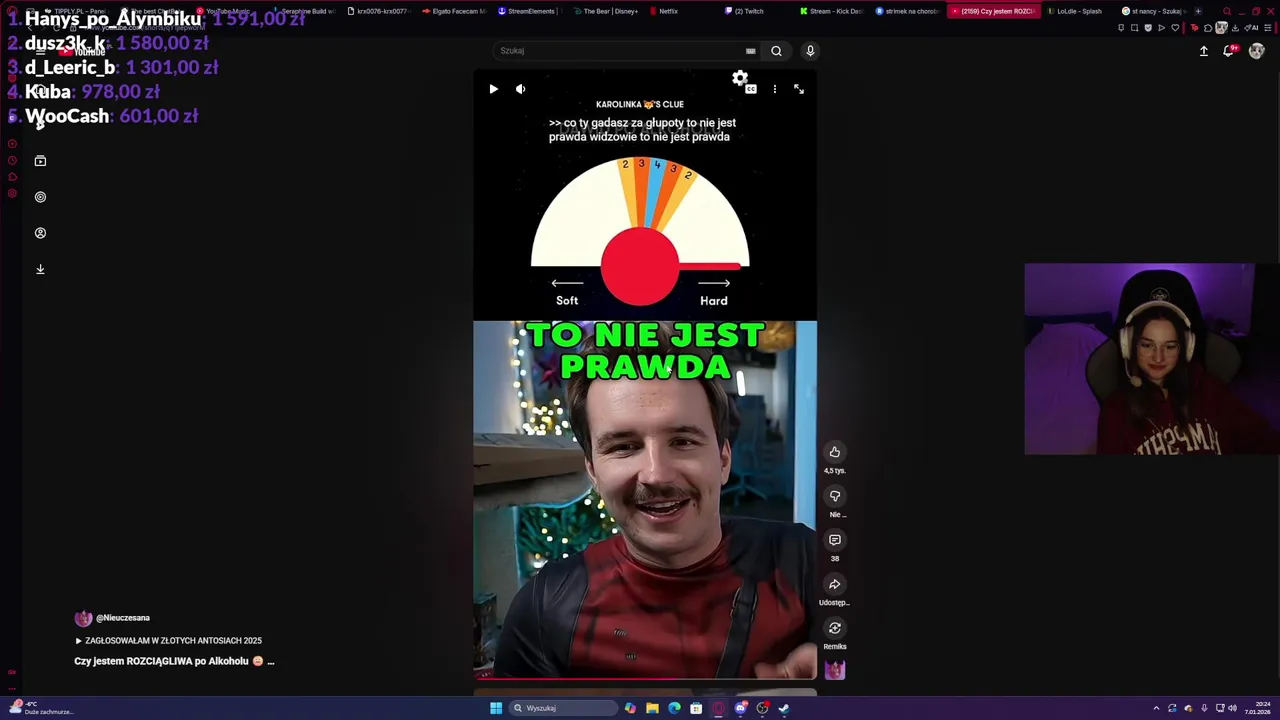Create a Remiks of this Short
Screen dimensions: 1280x720
(835, 628)
